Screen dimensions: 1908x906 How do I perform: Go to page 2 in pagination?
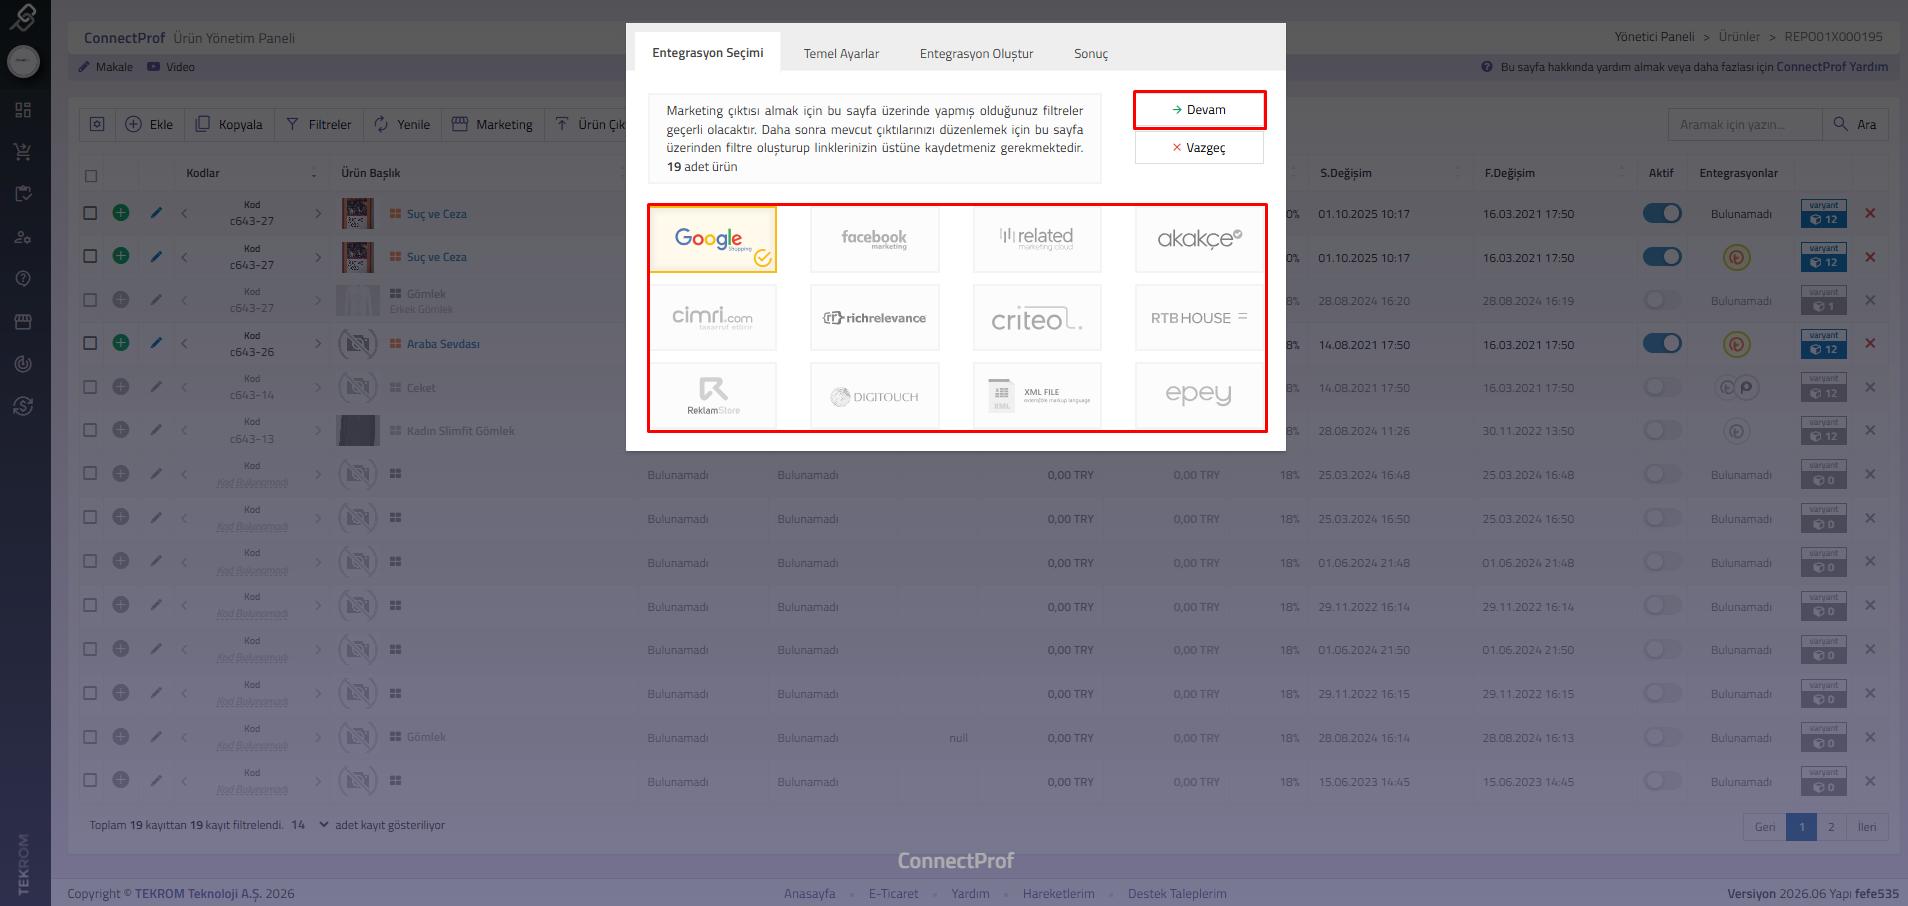tap(1831, 827)
